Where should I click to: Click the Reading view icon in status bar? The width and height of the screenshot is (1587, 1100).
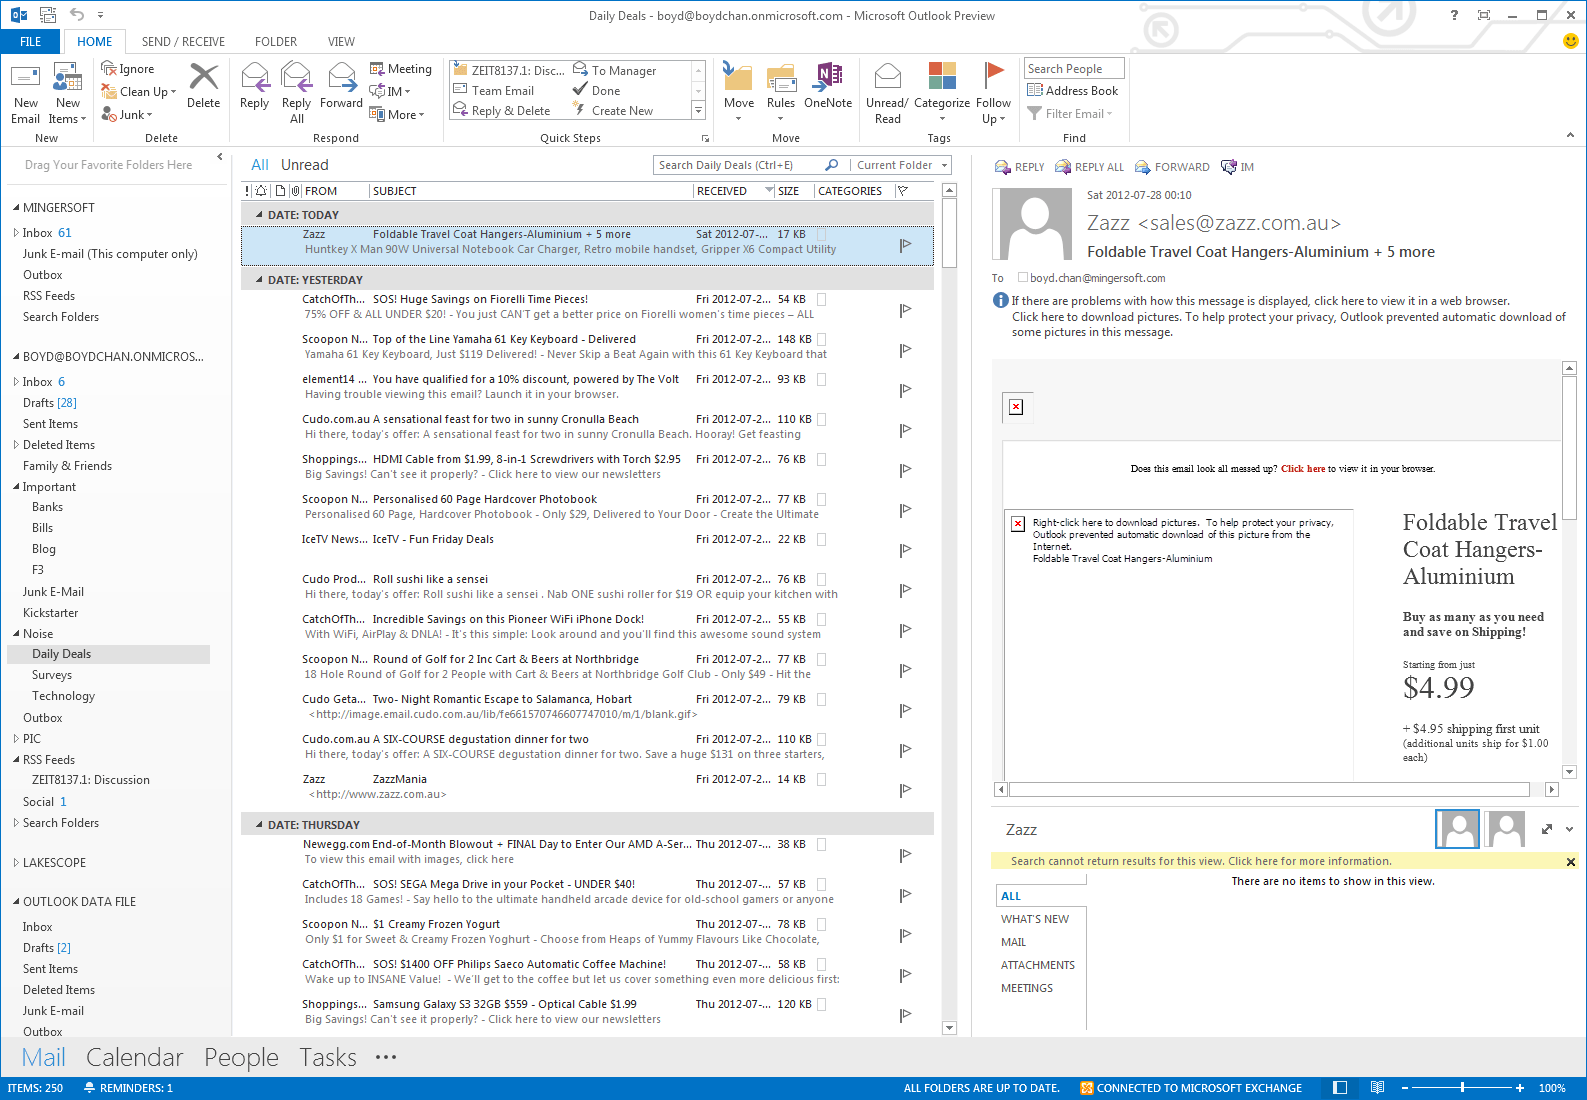coord(1377,1088)
